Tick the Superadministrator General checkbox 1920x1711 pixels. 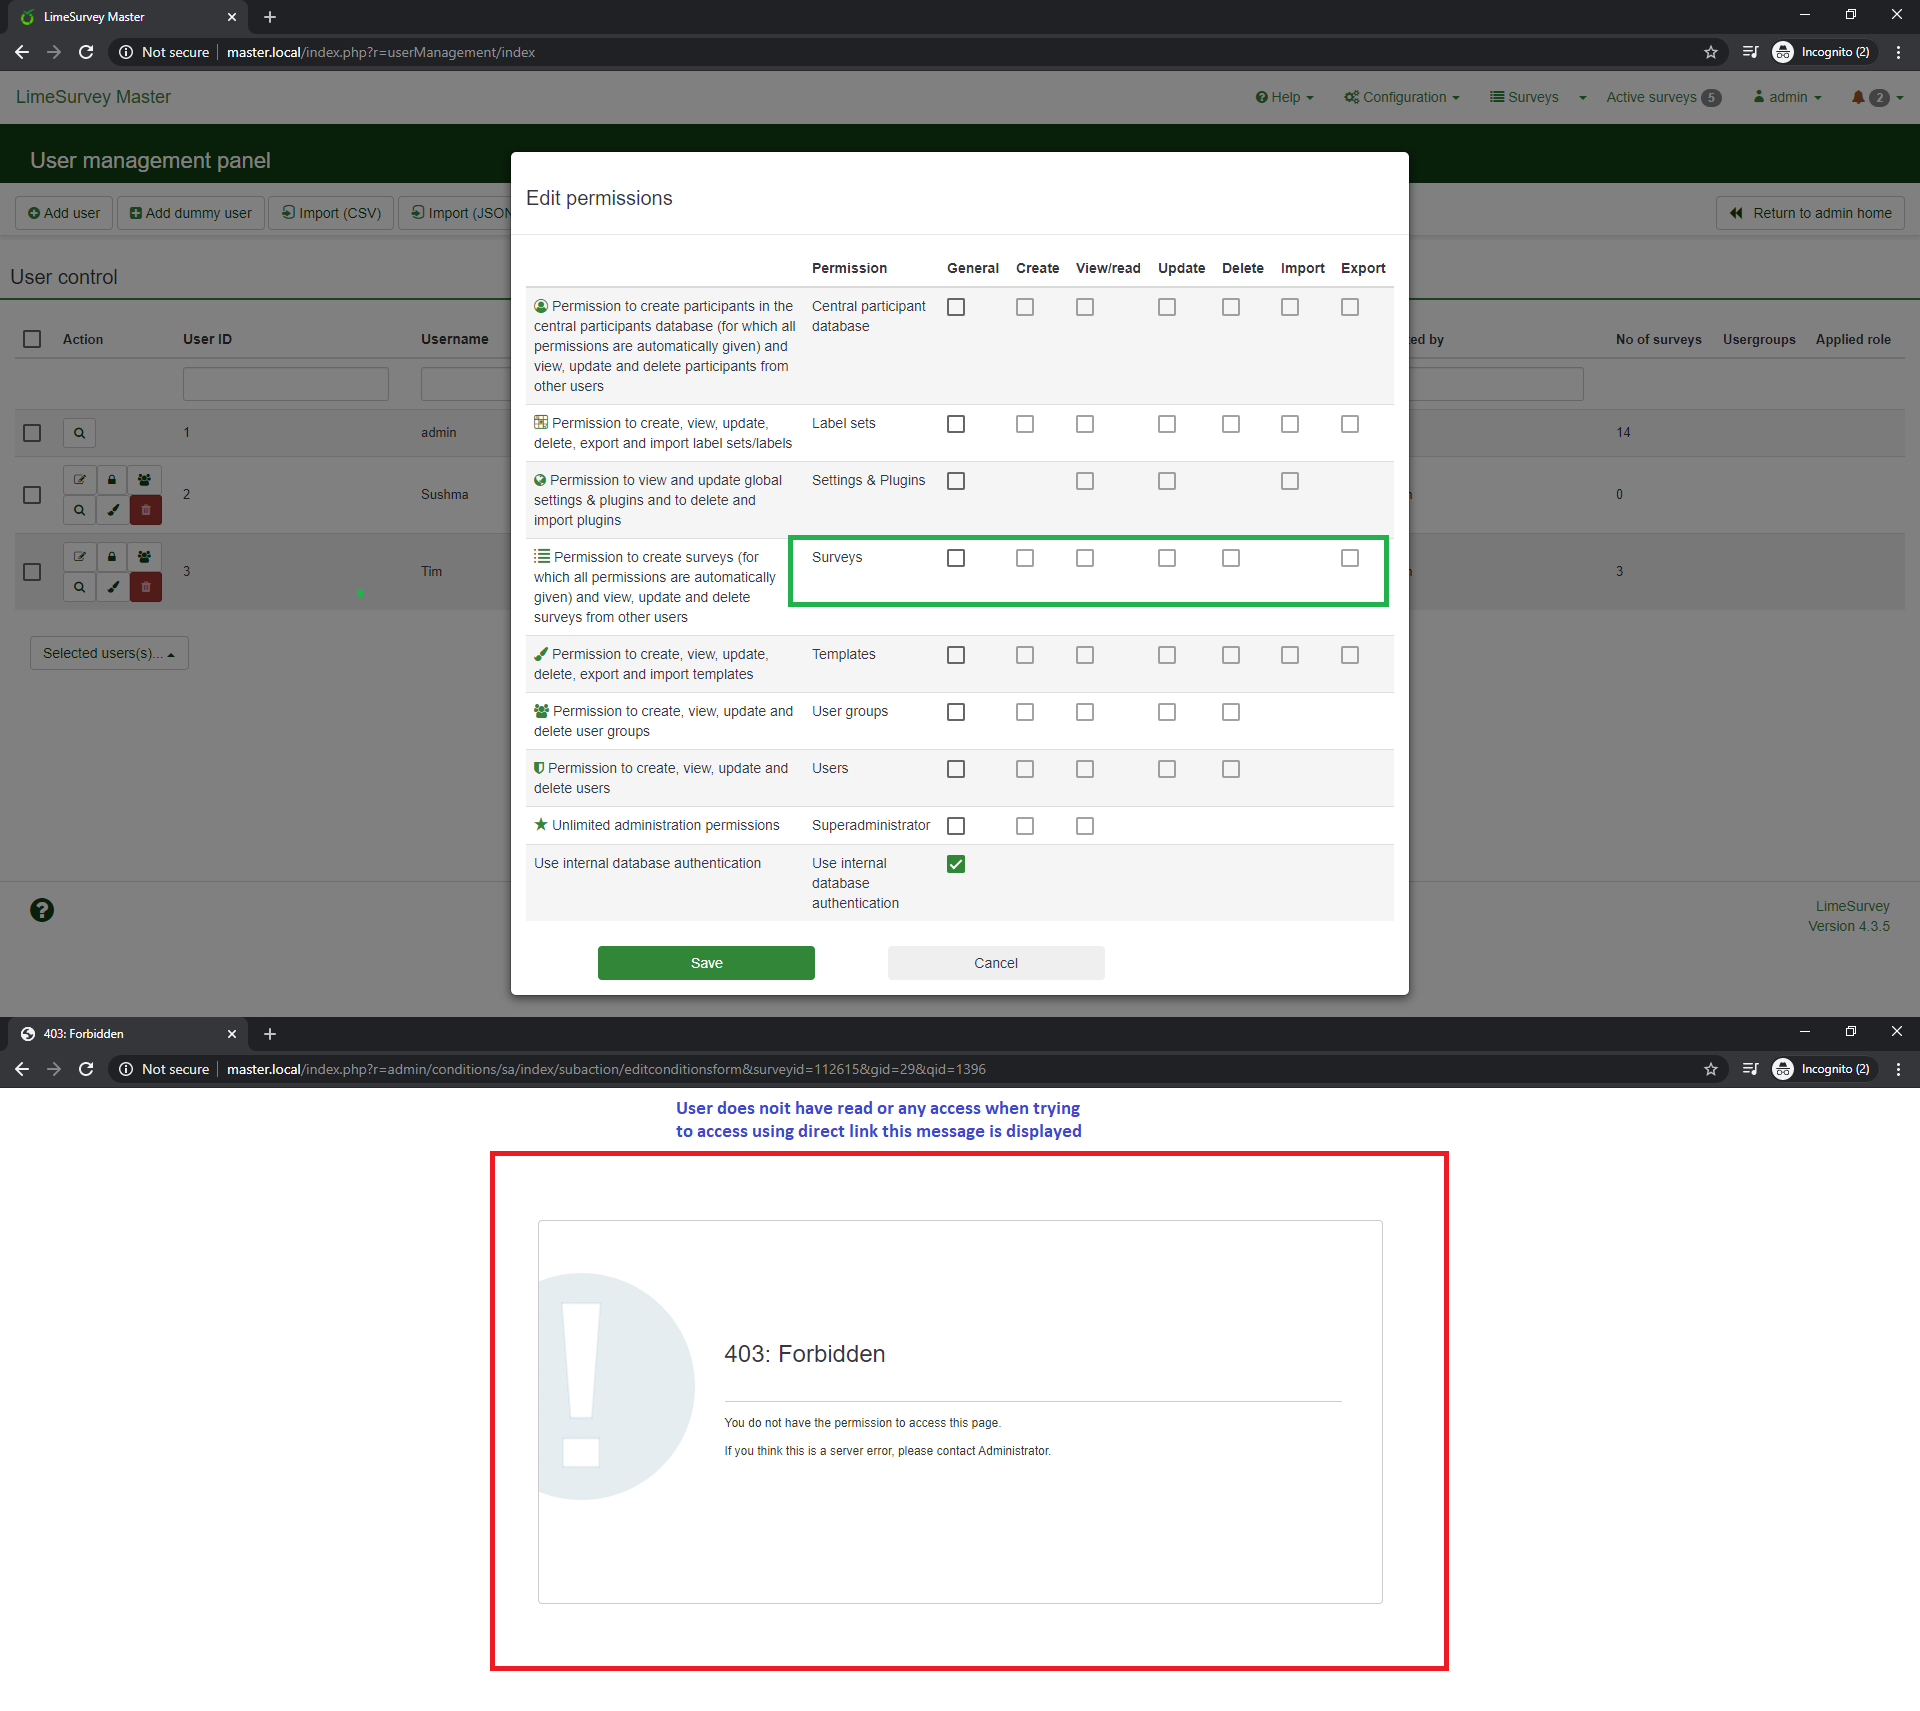coord(956,826)
